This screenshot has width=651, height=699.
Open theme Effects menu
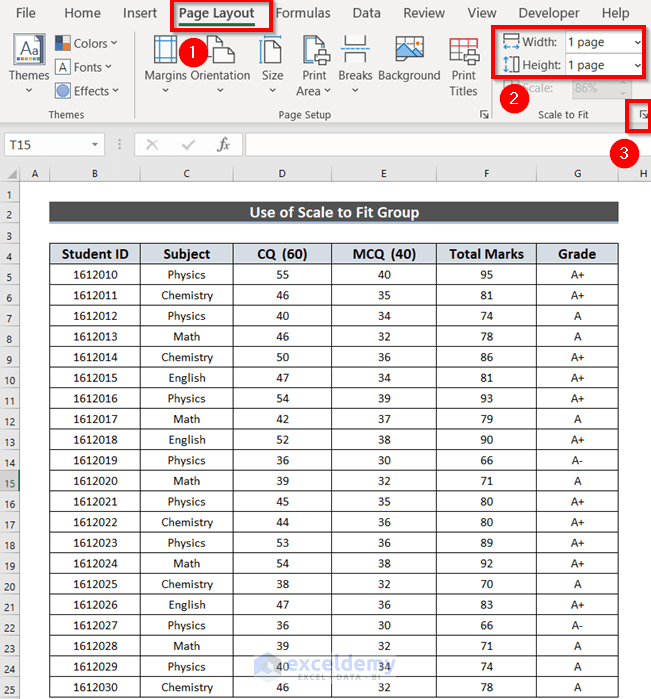click(x=87, y=91)
